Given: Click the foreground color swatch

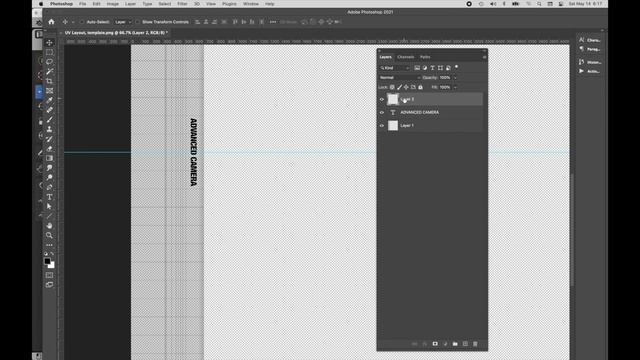Looking at the screenshot, I should pyautogui.click(x=47, y=261).
